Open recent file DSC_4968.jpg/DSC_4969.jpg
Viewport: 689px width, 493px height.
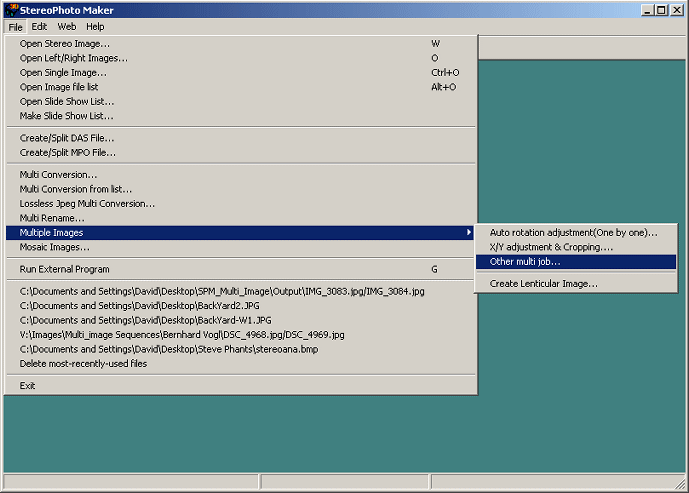[241, 335]
